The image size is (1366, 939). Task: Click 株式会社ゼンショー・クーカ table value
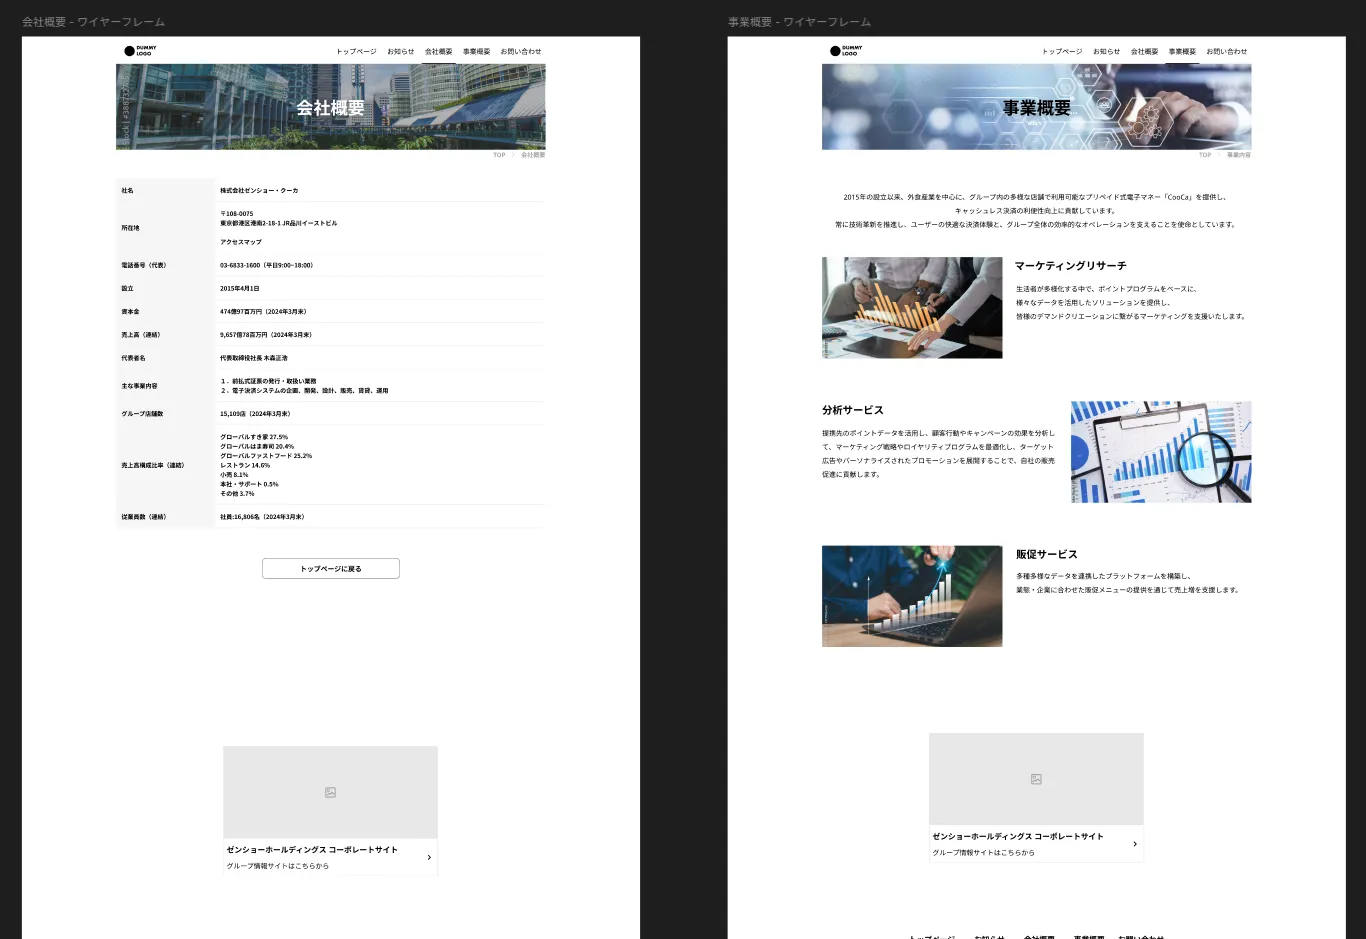point(259,190)
